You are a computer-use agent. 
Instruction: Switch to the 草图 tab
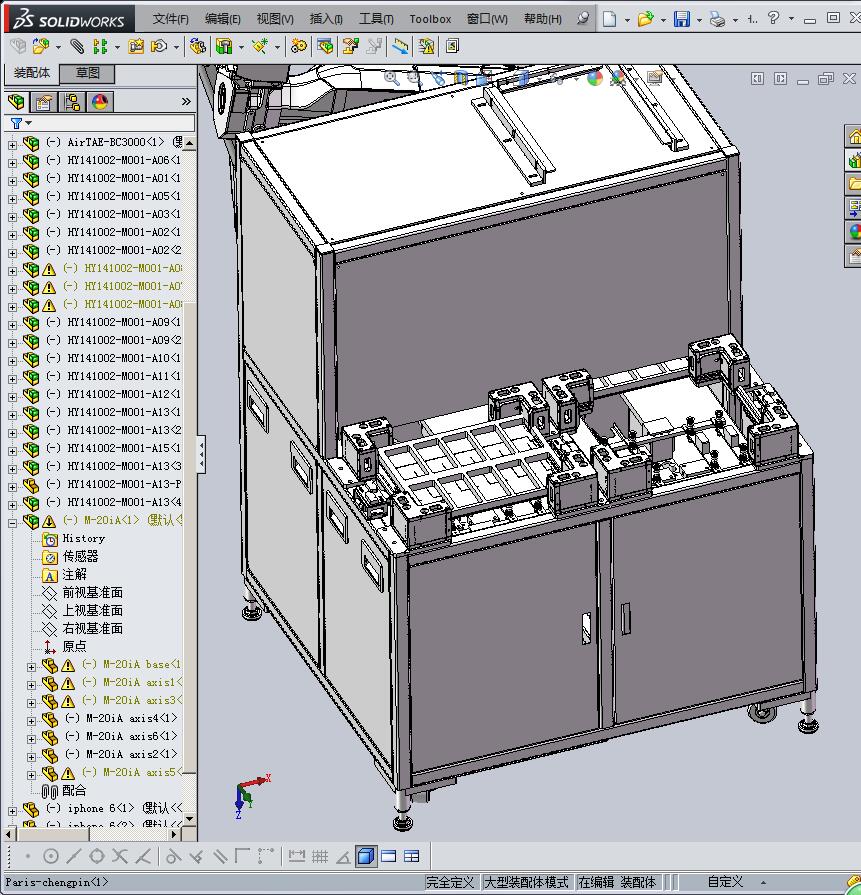click(88, 73)
